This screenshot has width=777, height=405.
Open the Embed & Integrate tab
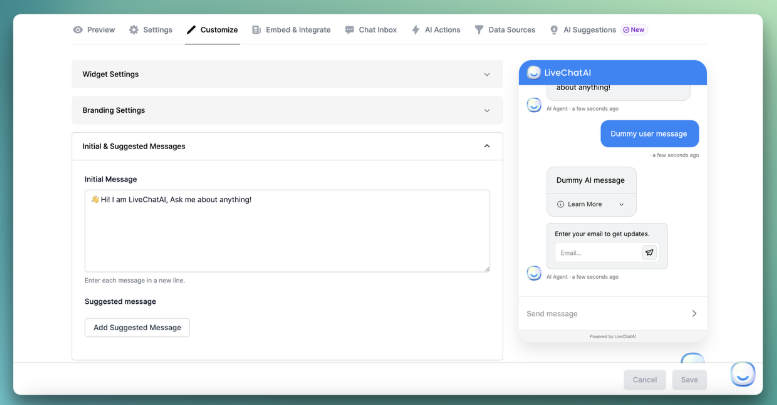pos(291,30)
